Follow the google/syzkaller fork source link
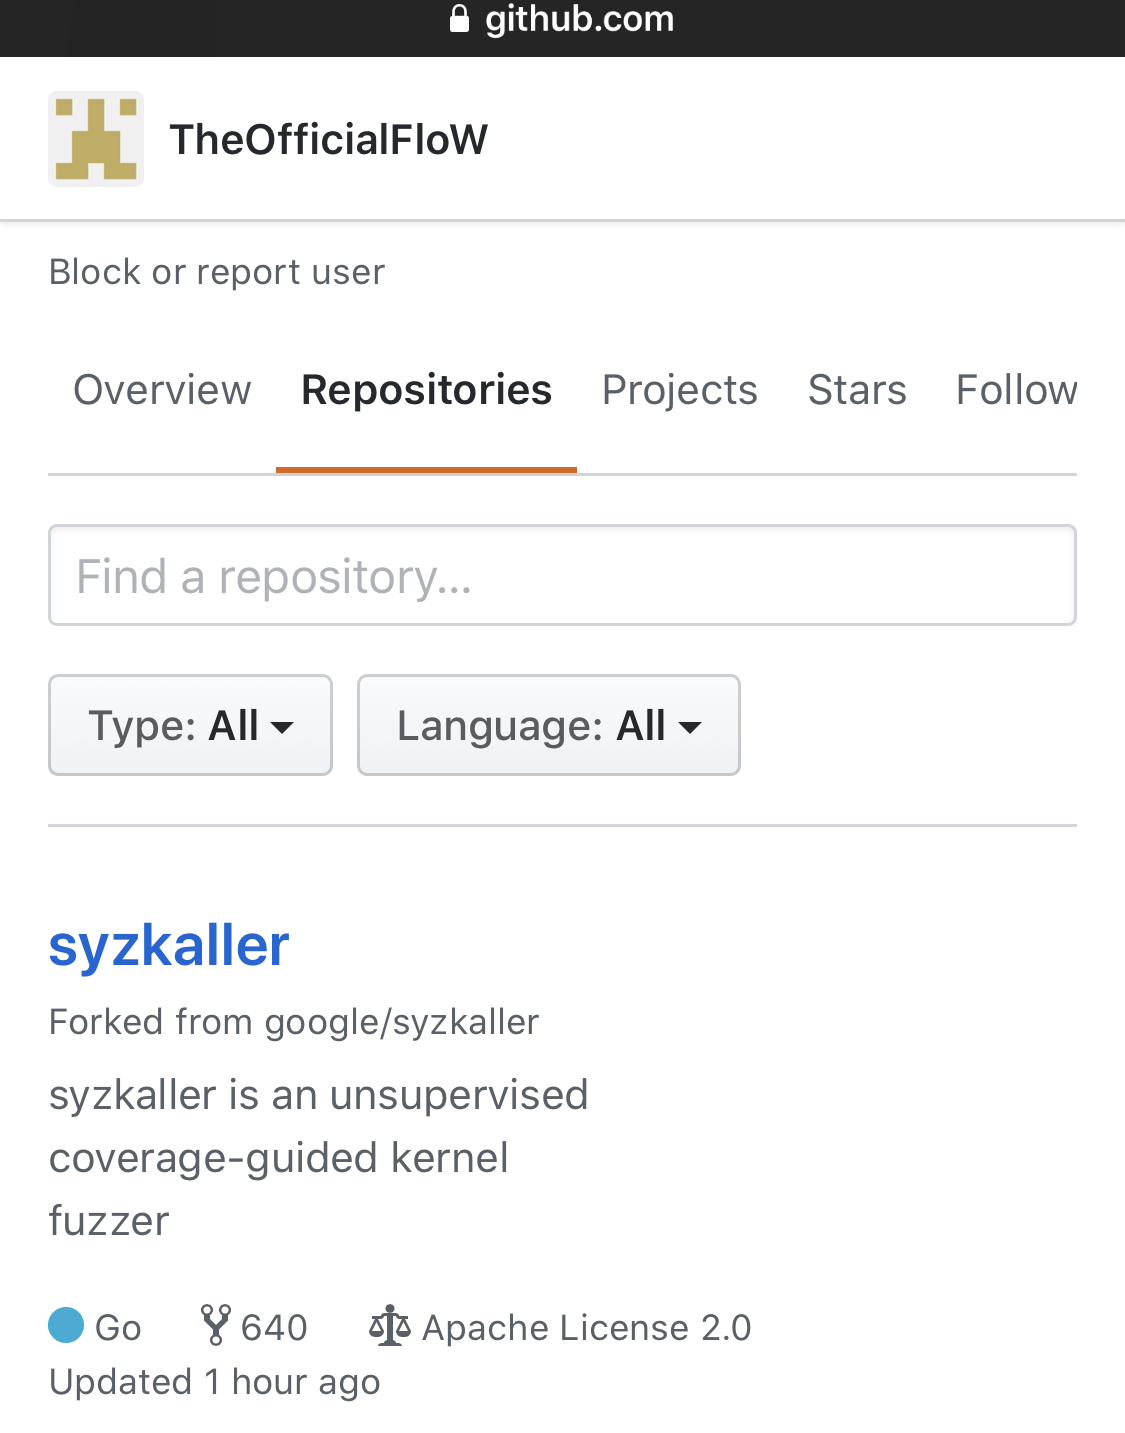The height and width of the screenshot is (1433, 1125). (402, 1022)
